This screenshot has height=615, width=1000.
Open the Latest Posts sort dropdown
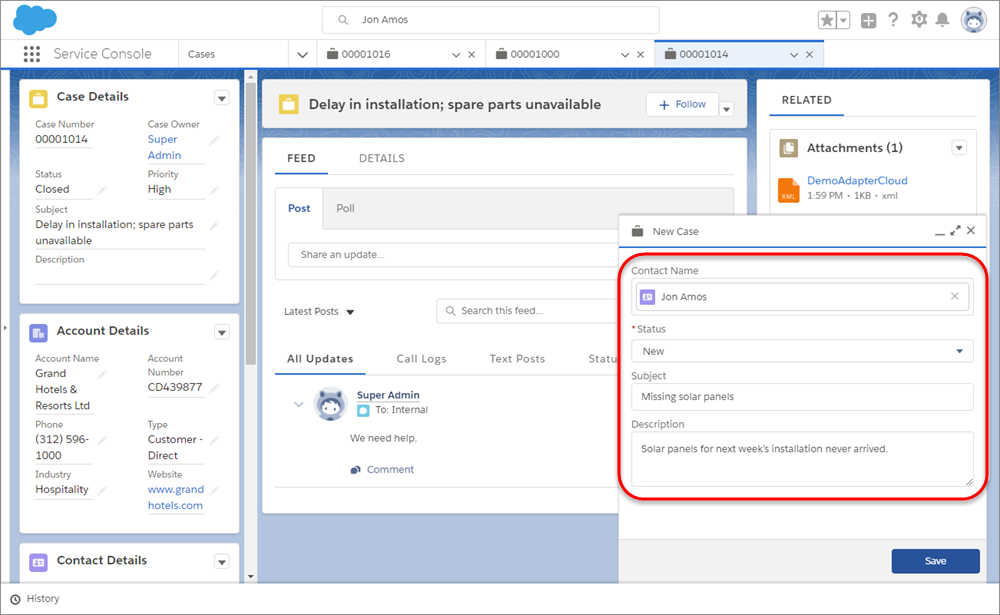tap(319, 312)
